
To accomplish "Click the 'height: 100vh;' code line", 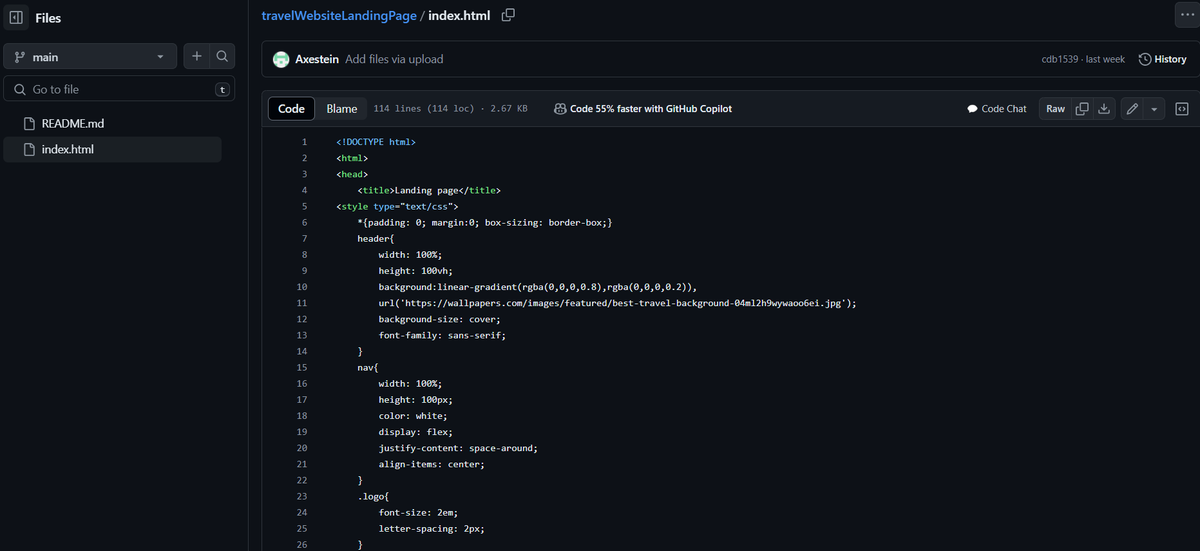I will (415, 271).
